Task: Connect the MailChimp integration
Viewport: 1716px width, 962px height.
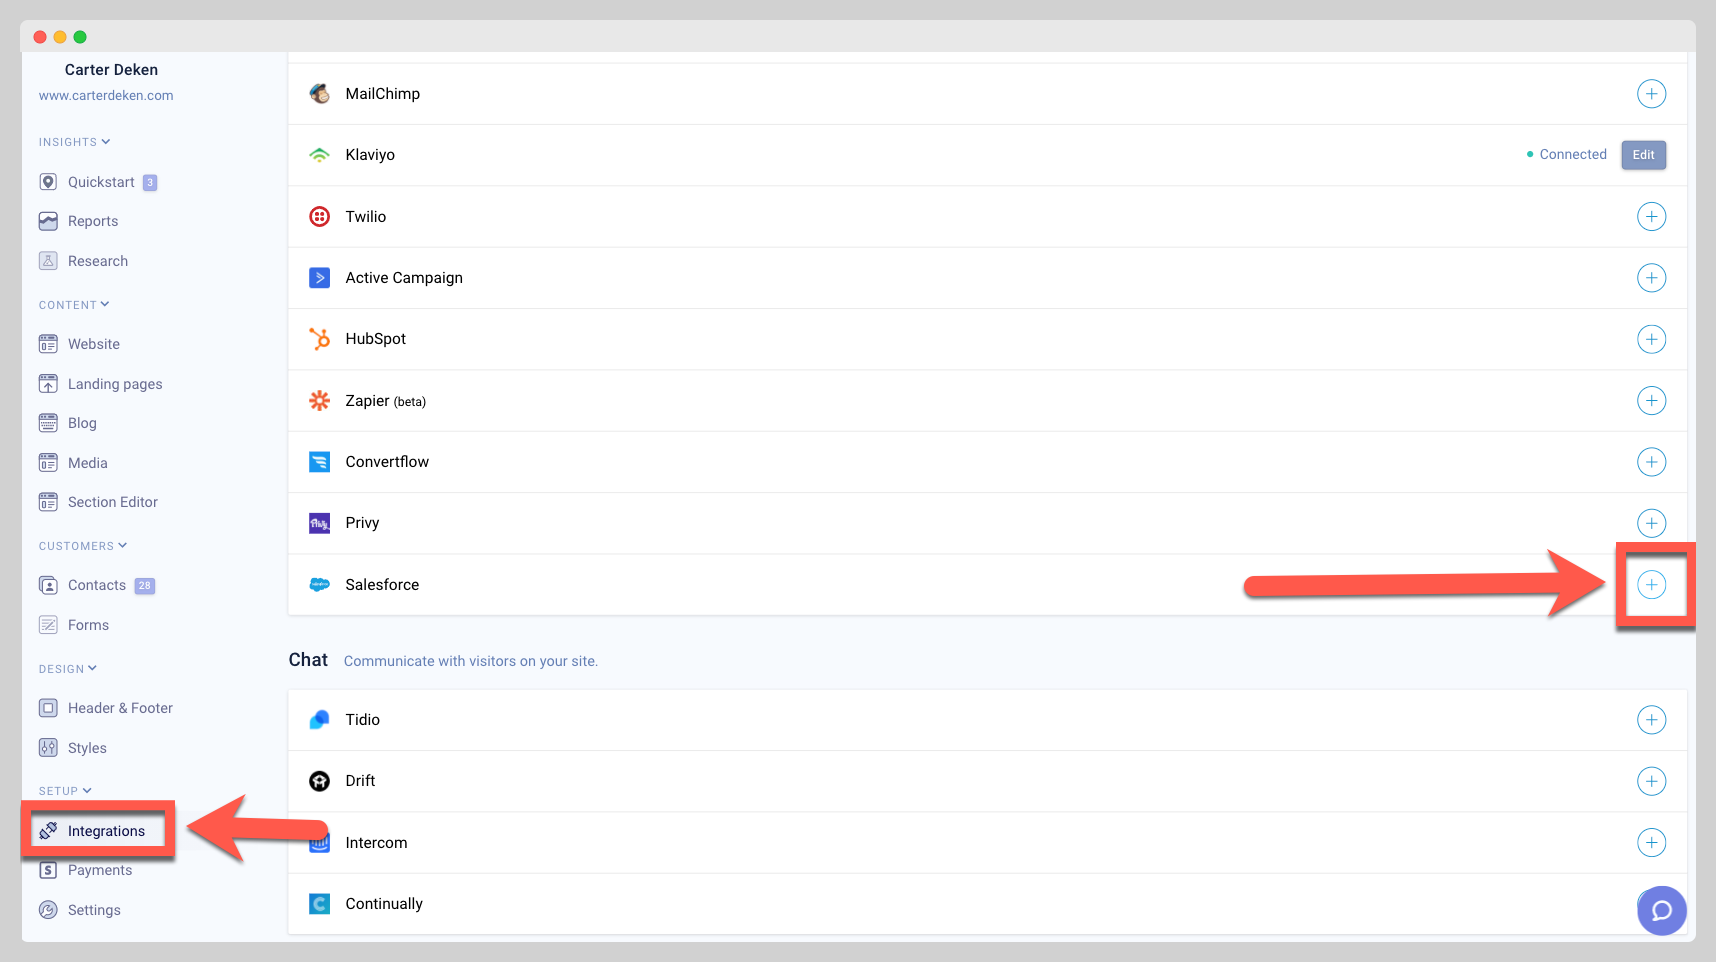Action: (x=1651, y=93)
